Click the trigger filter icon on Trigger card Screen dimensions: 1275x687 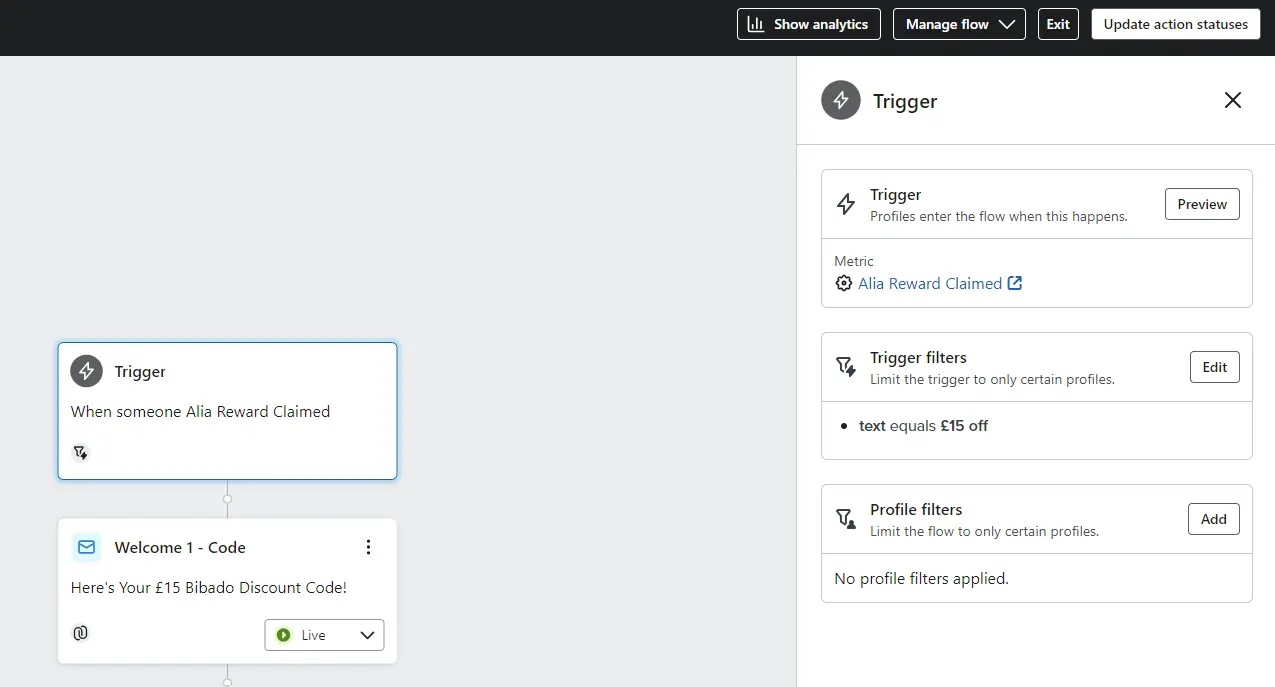pos(80,452)
